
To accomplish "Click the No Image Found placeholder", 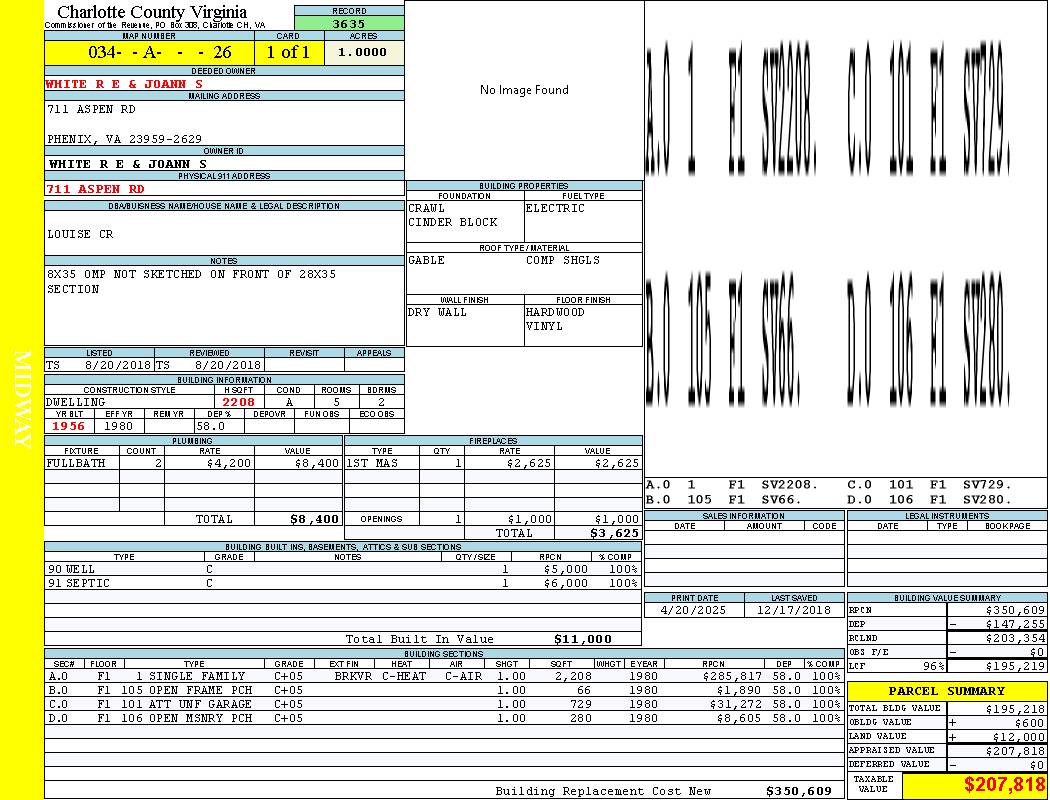I will [524, 90].
